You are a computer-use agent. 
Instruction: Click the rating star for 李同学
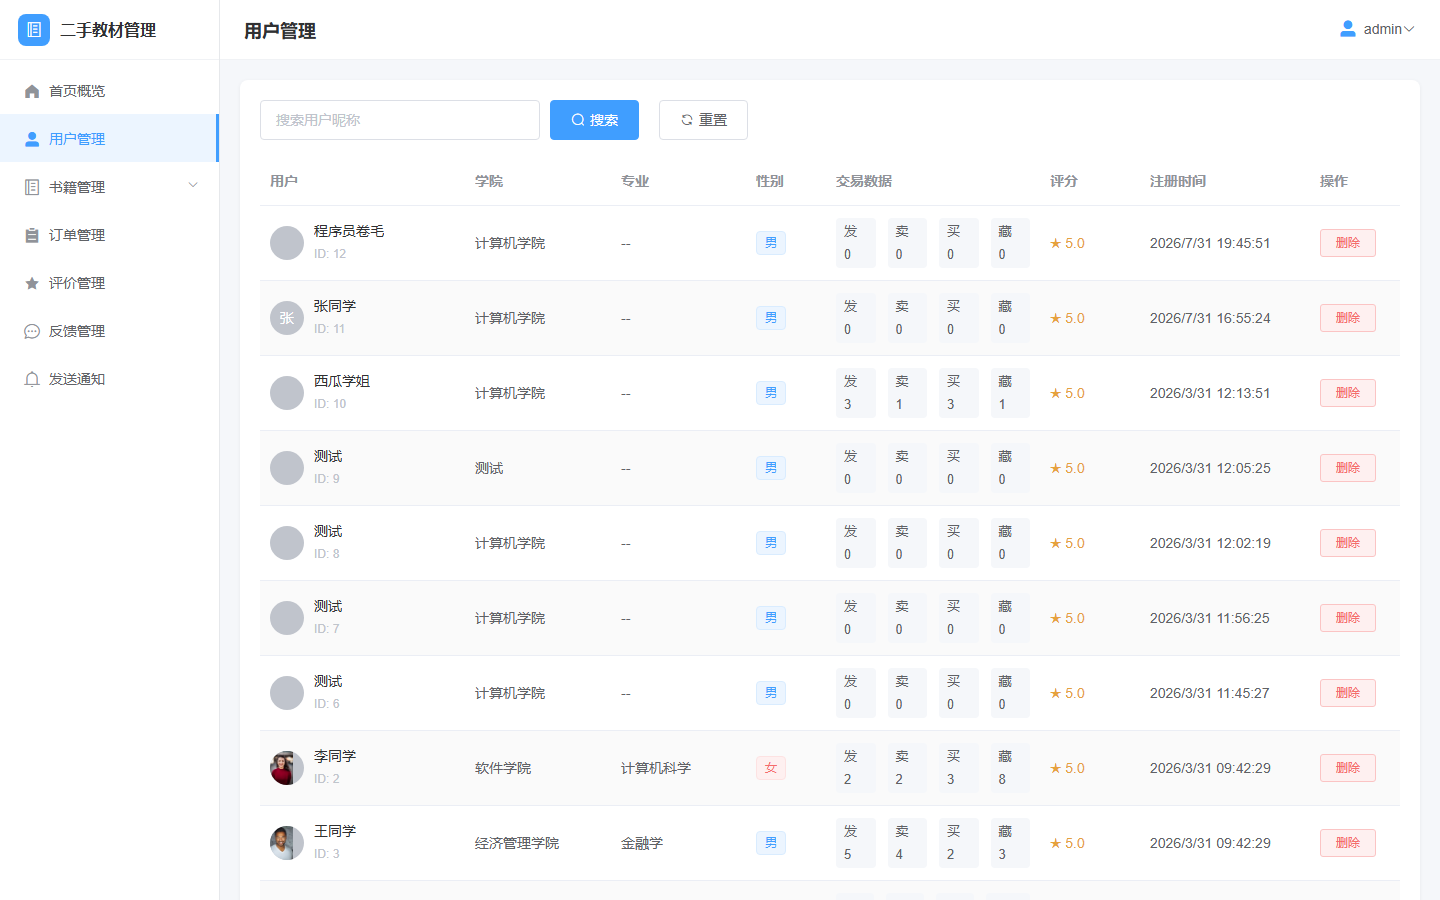pyautogui.click(x=1055, y=768)
